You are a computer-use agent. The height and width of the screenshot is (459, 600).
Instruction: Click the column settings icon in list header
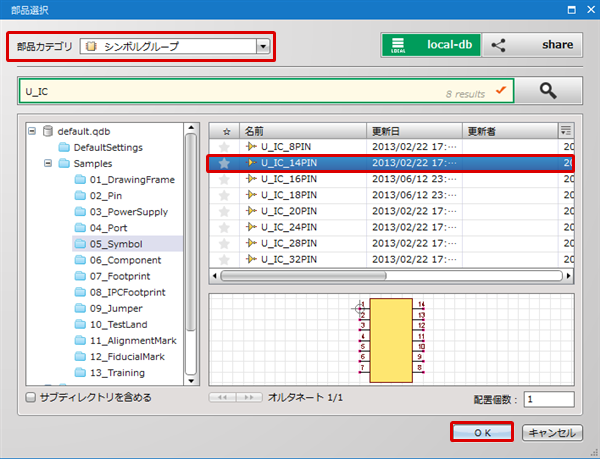[x=567, y=131]
